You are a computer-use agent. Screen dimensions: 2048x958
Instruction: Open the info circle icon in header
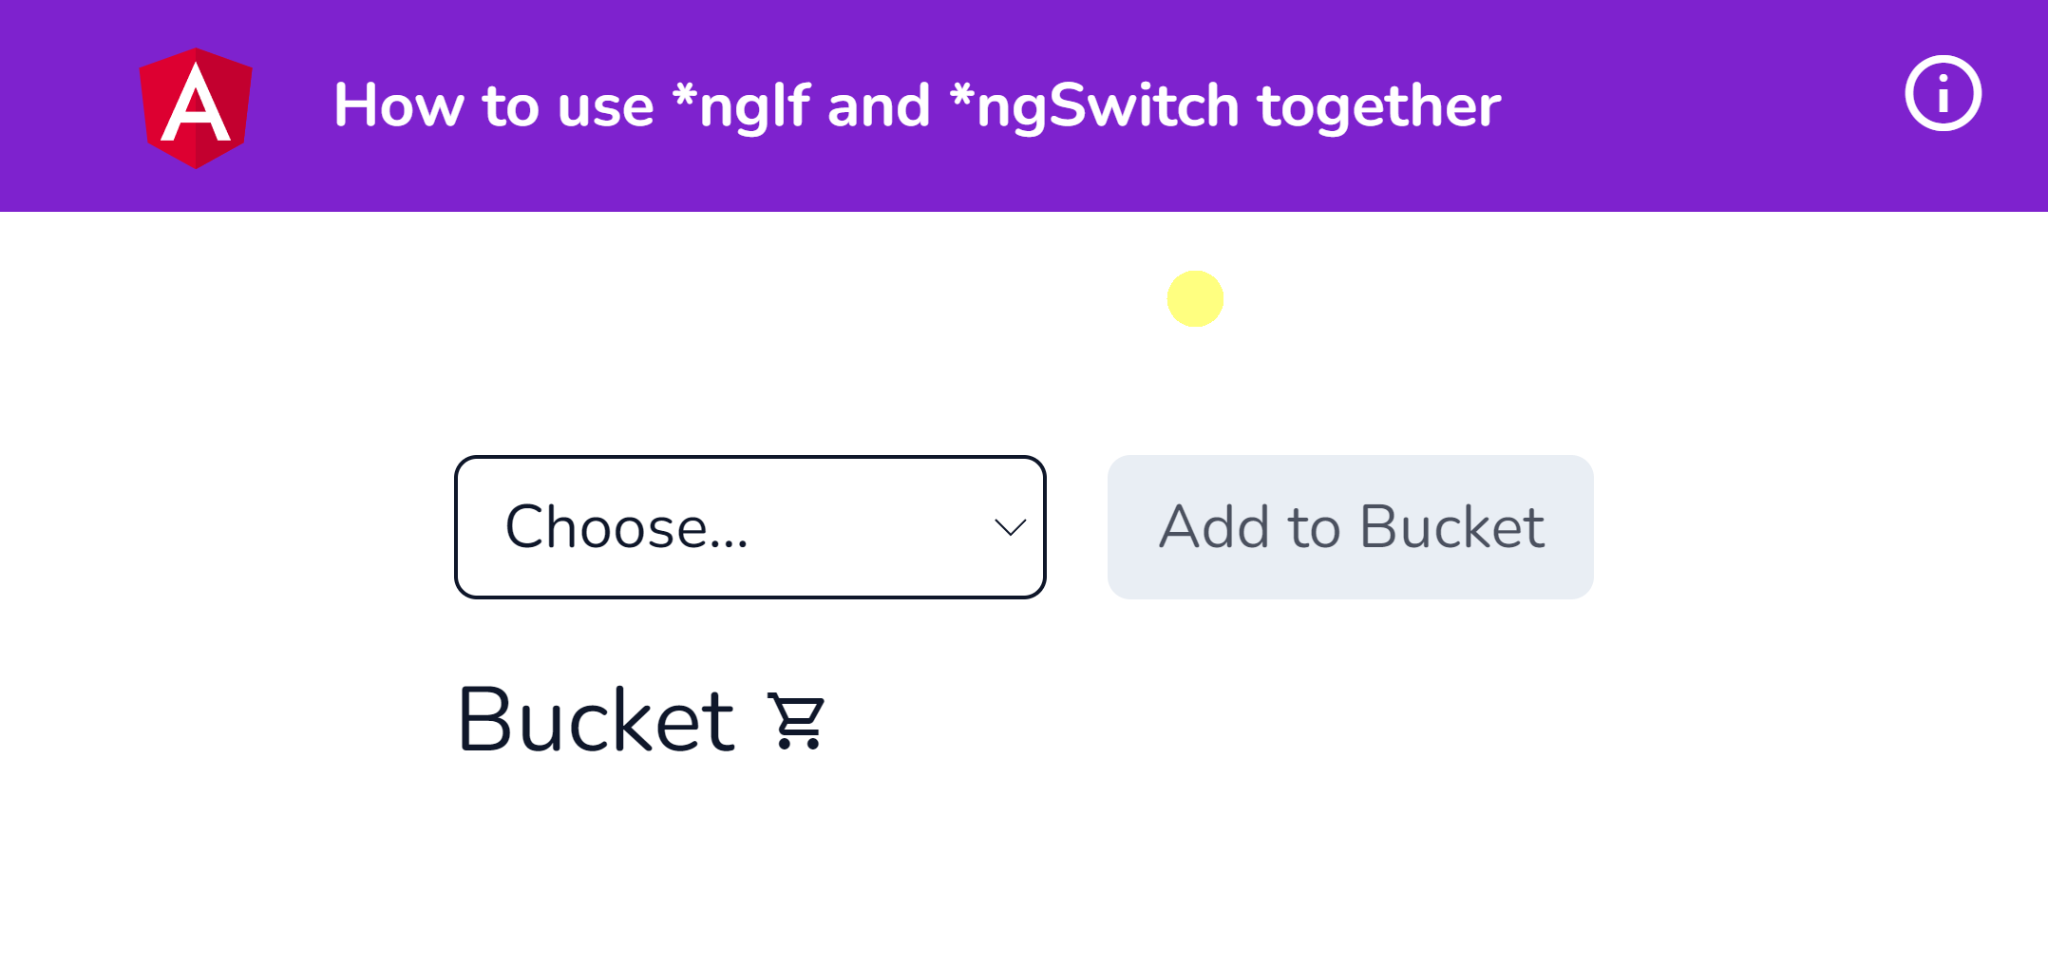tap(1942, 94)
